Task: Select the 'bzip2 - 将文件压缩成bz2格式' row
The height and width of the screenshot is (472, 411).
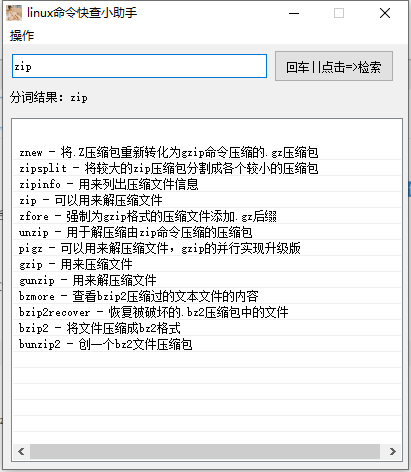Action: (x=207, y=328)
